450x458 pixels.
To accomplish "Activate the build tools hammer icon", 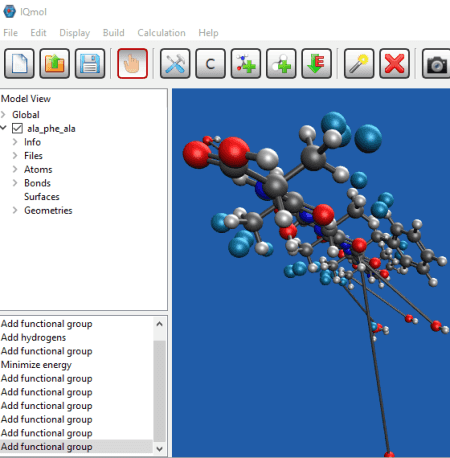I will coord(175,63).
